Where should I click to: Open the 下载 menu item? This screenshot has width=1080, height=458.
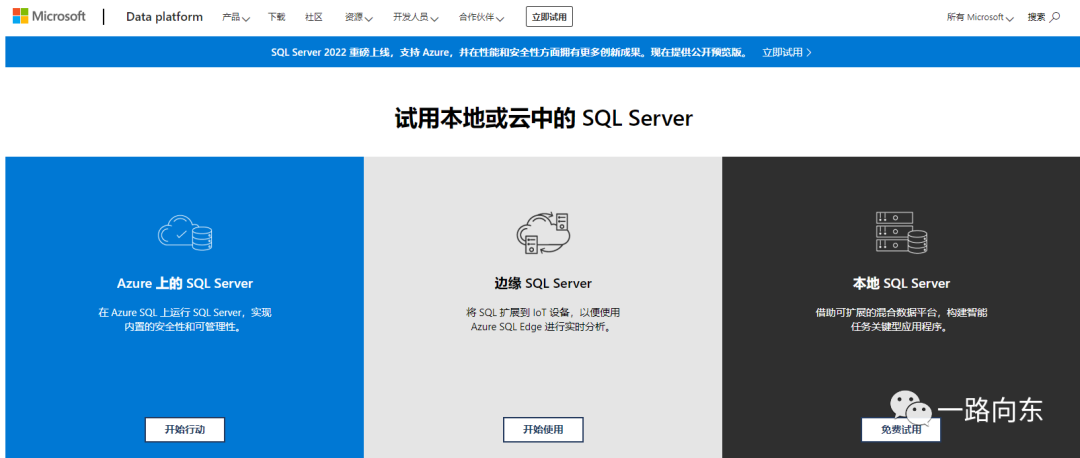pos(276,17)
